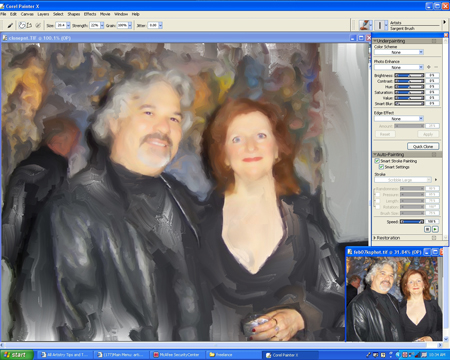This screenshot has height=360, width=450.
Task: Switch to the freelance folder taskbar item
Action: (x=233, y=355)
